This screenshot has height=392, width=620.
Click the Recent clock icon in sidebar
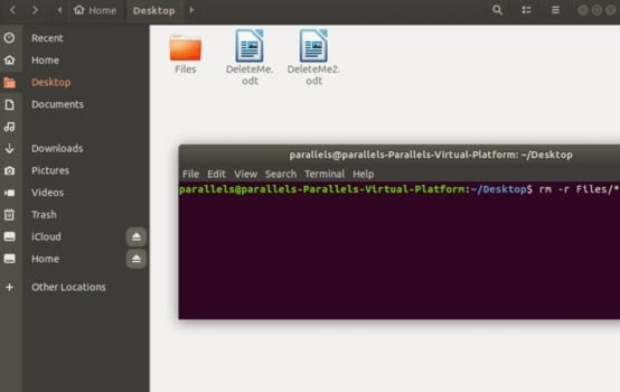click(x=9, y=38)
